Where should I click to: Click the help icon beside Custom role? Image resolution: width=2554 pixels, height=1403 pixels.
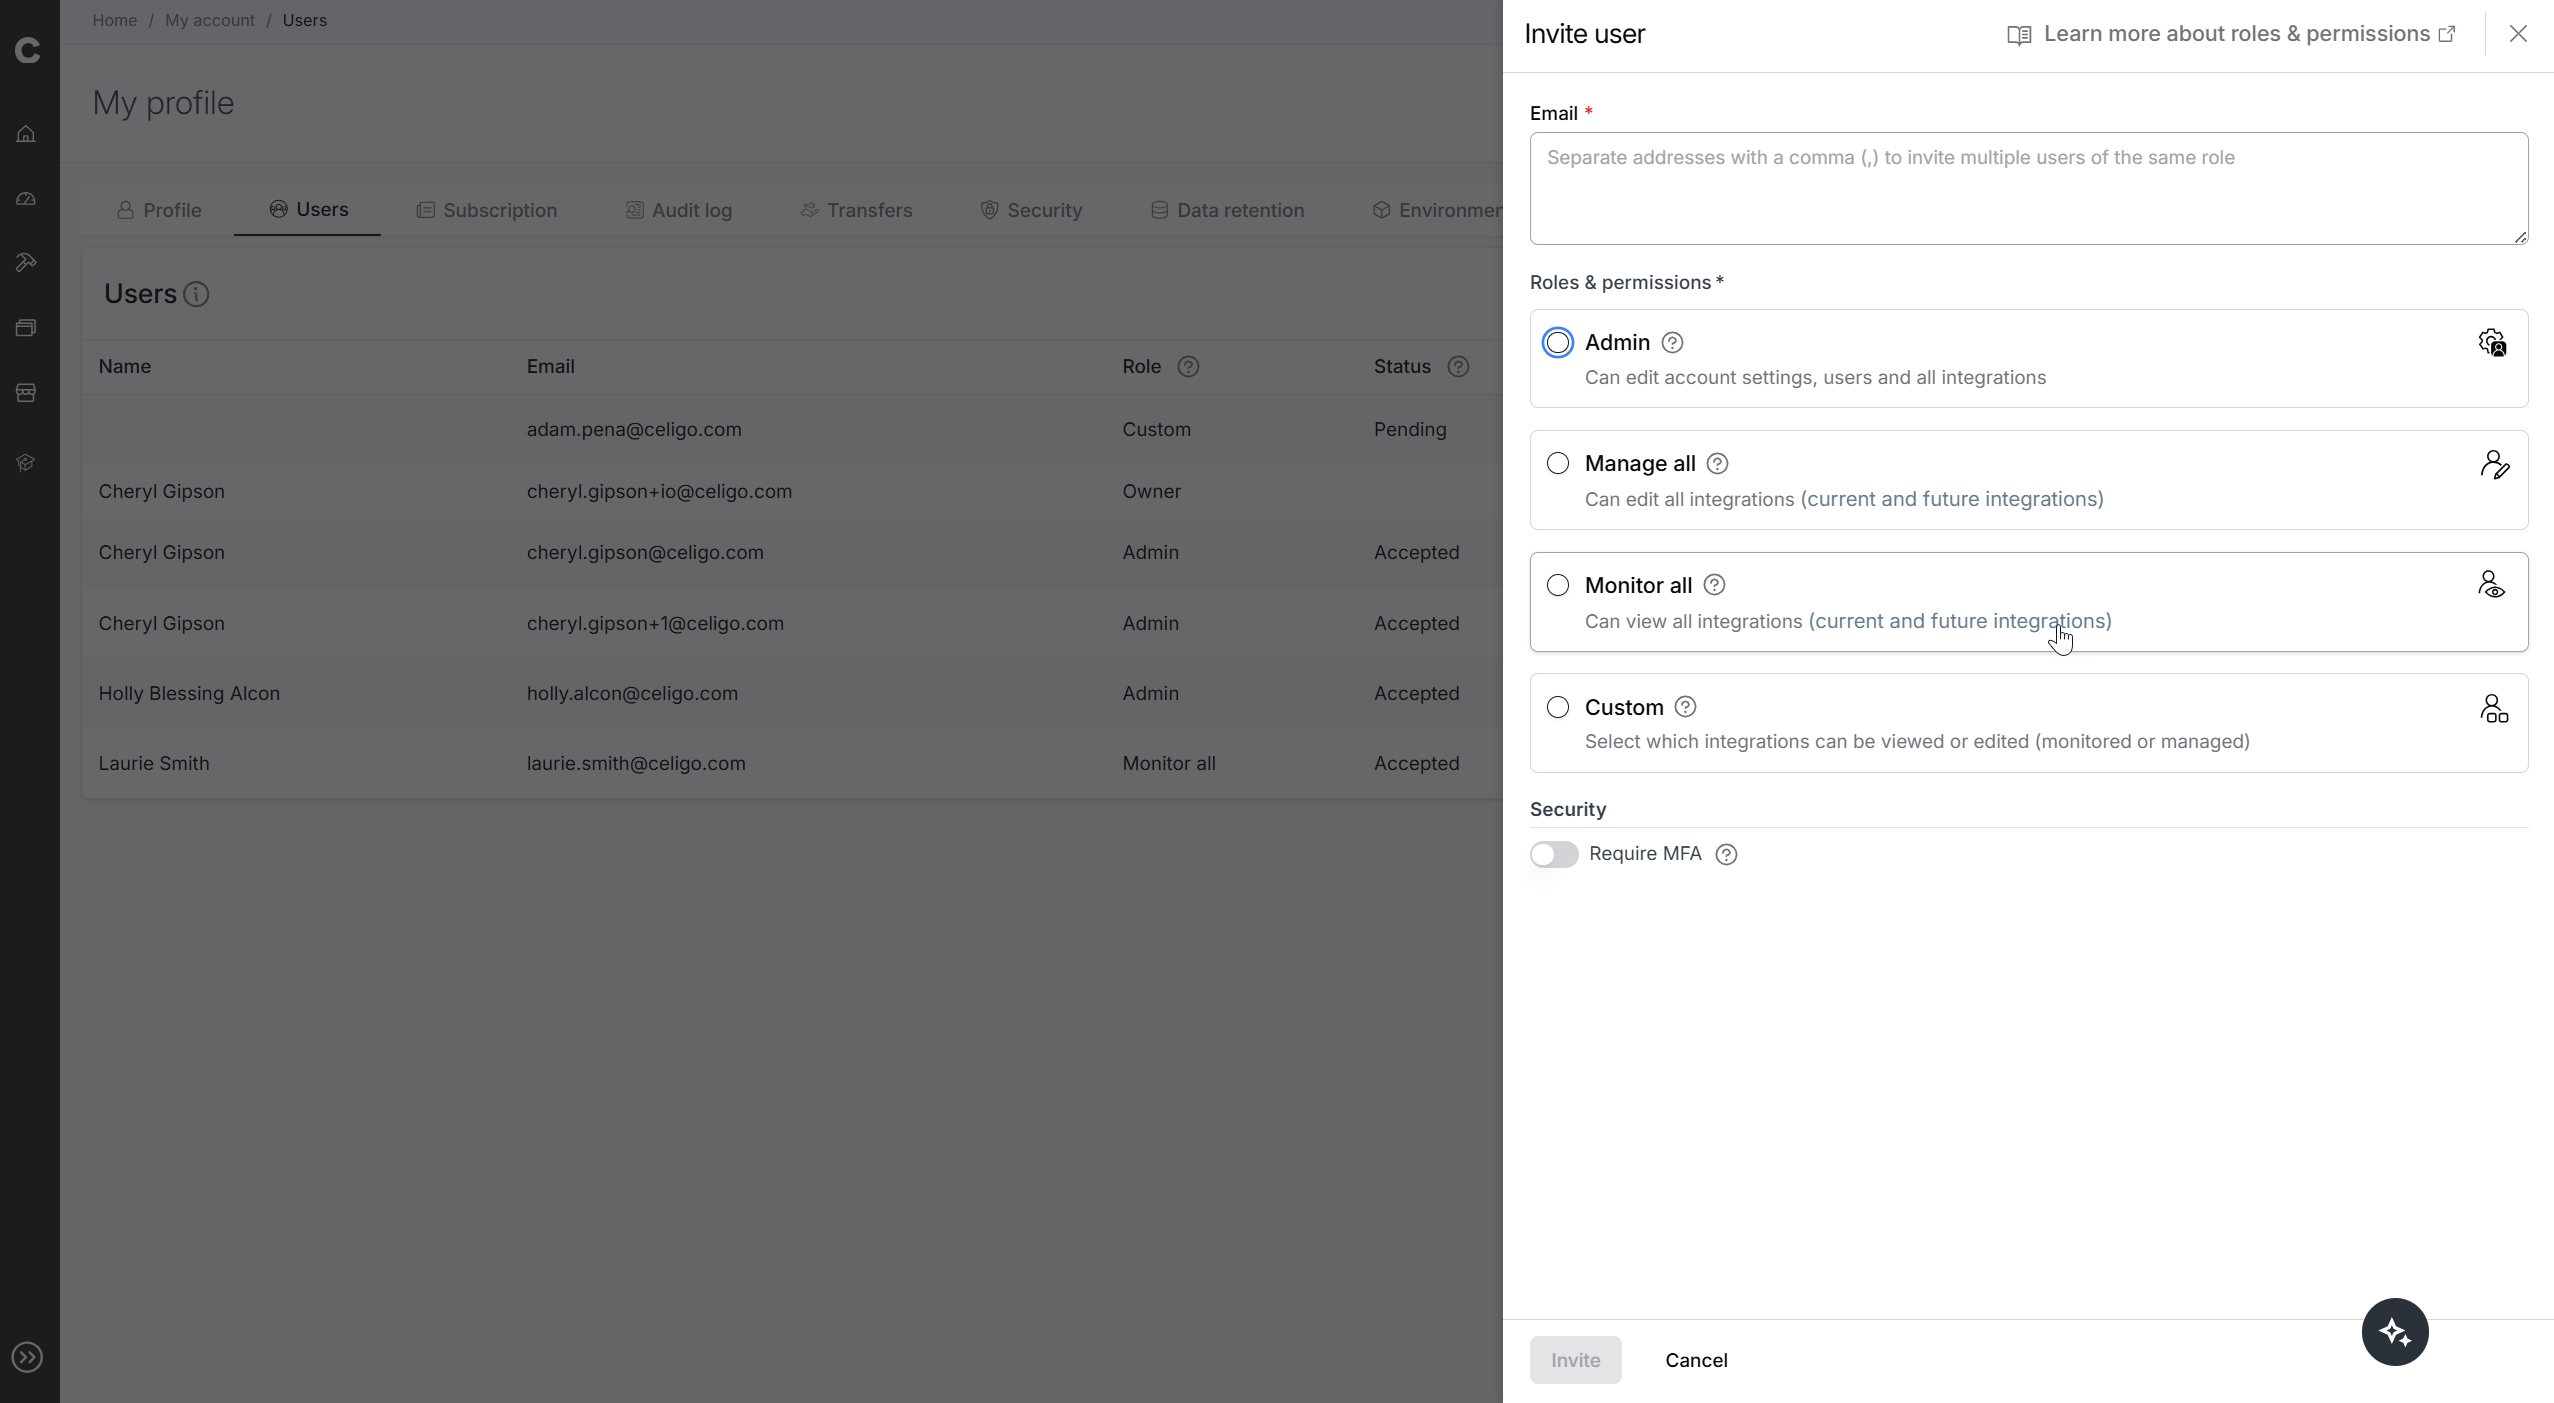pyautogui.click(x=1685, y=707)
